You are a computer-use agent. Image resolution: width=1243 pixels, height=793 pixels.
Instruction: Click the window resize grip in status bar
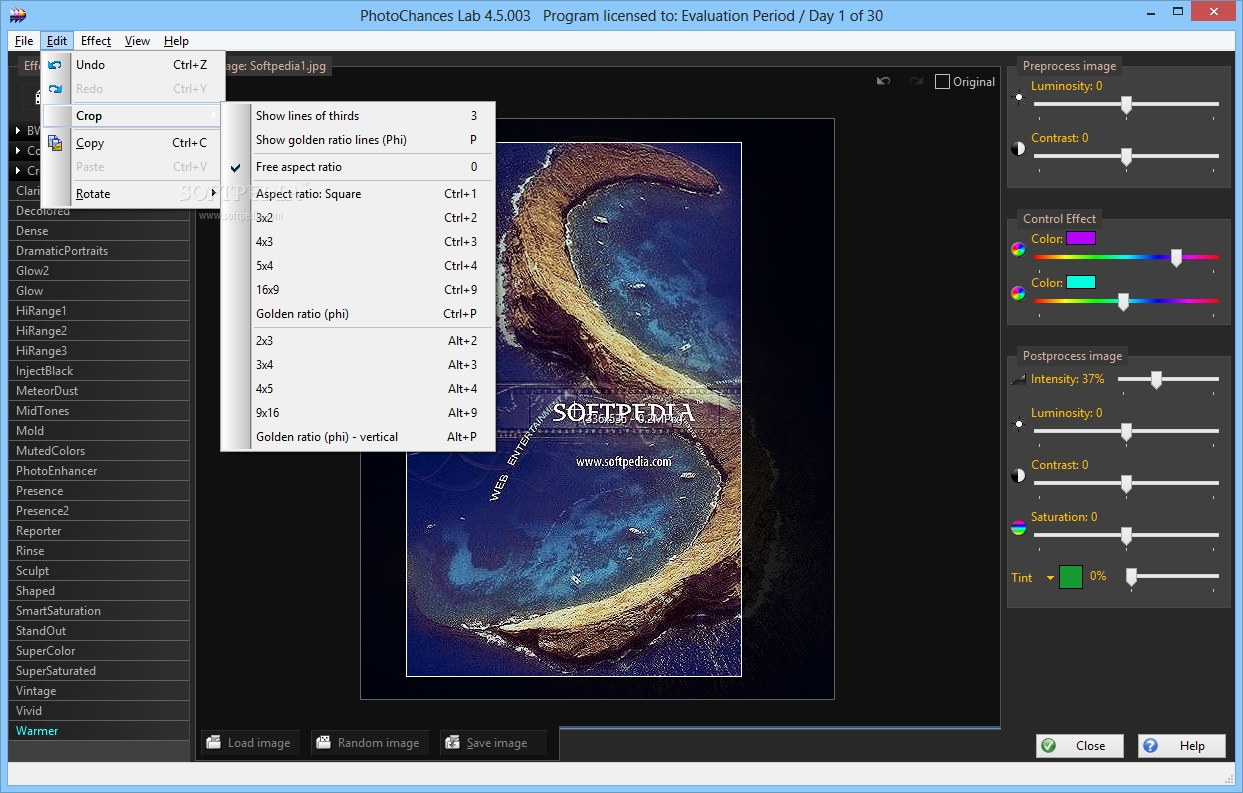coord(1231,777)
